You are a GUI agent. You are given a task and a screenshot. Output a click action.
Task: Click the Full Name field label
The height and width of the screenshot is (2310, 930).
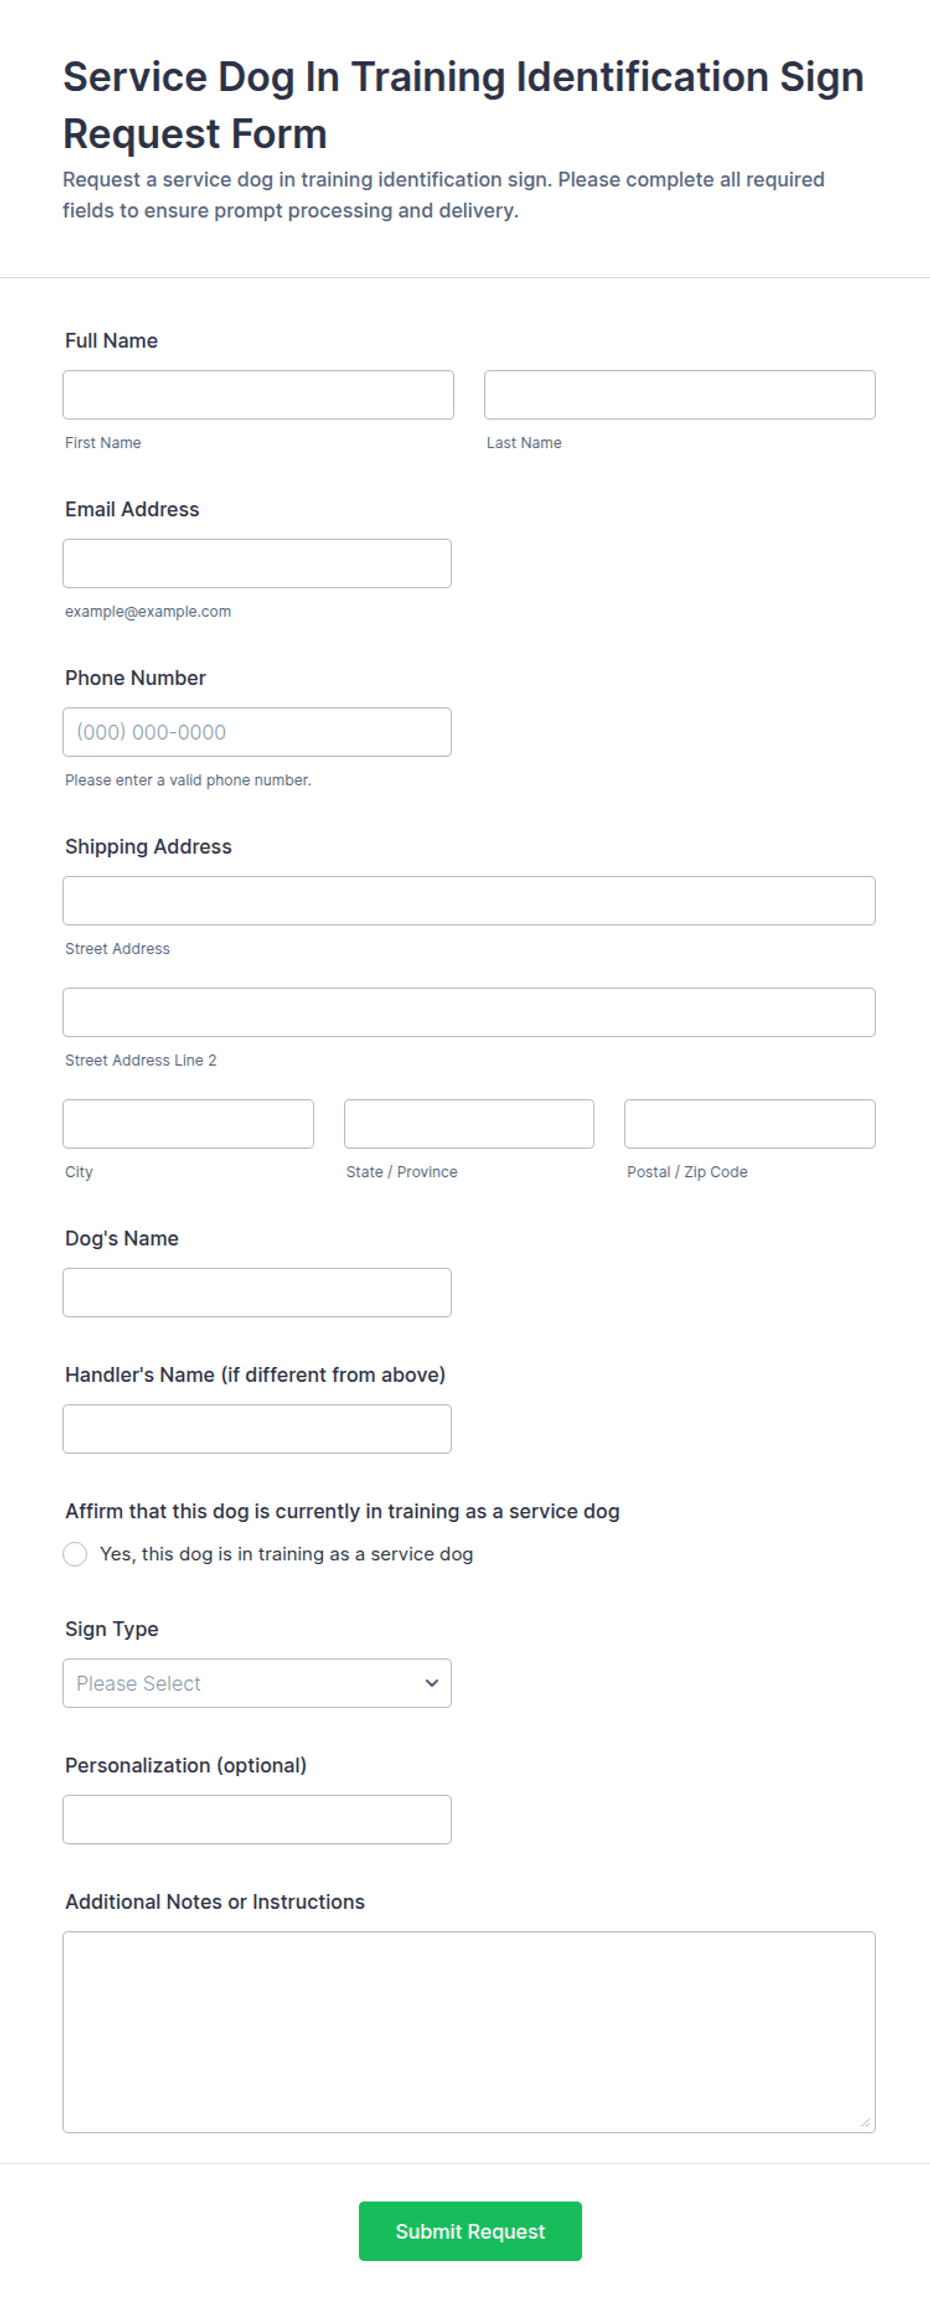[x=111, y=341]
